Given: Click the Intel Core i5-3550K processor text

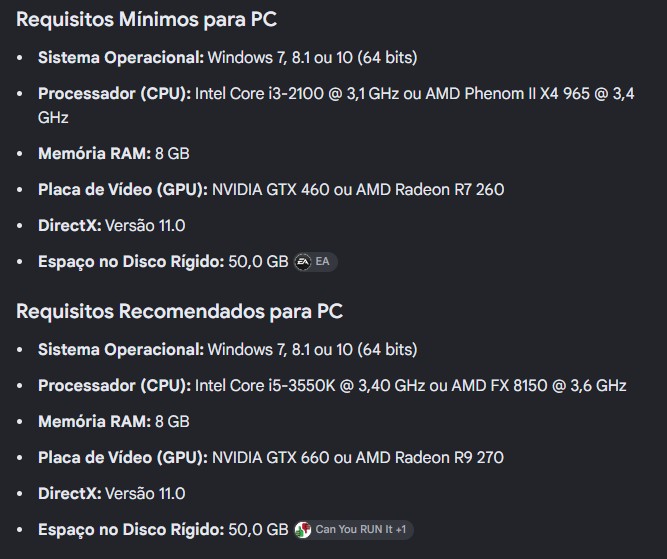Looking at the screenshot, I should (265, 386).
